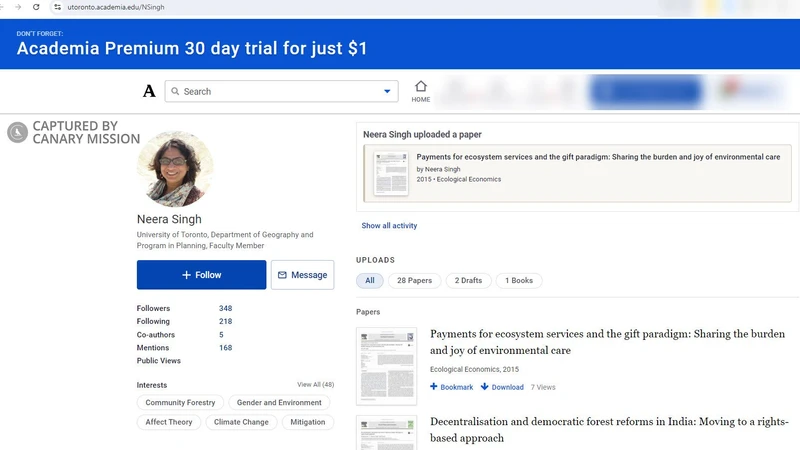
Task: Select Affect Theory interest tag
Action: (x=169, y=422)
